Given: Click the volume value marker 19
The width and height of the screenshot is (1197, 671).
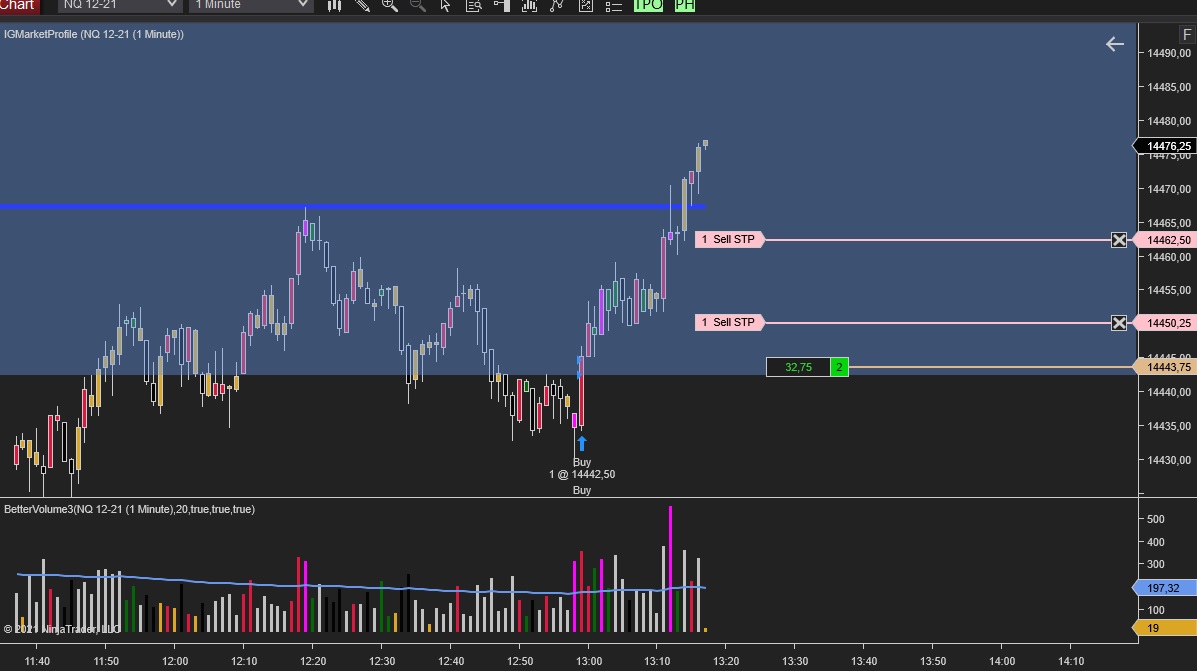Looking at the screenshot, I should point(1164,628).
